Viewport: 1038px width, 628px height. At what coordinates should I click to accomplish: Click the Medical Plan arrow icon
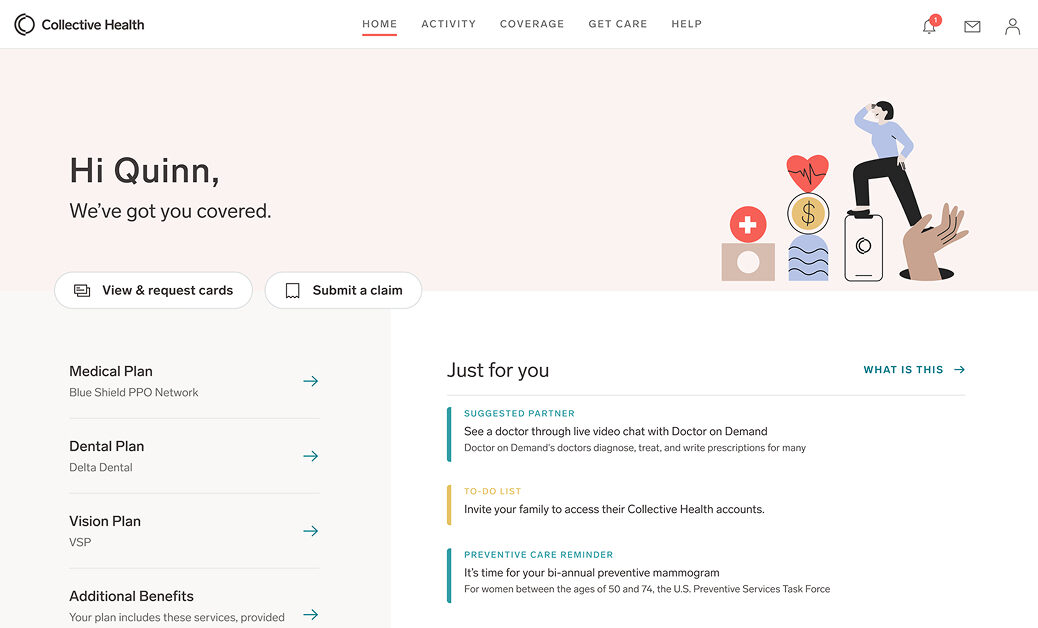pyautogui.click(x=311, y=381)
